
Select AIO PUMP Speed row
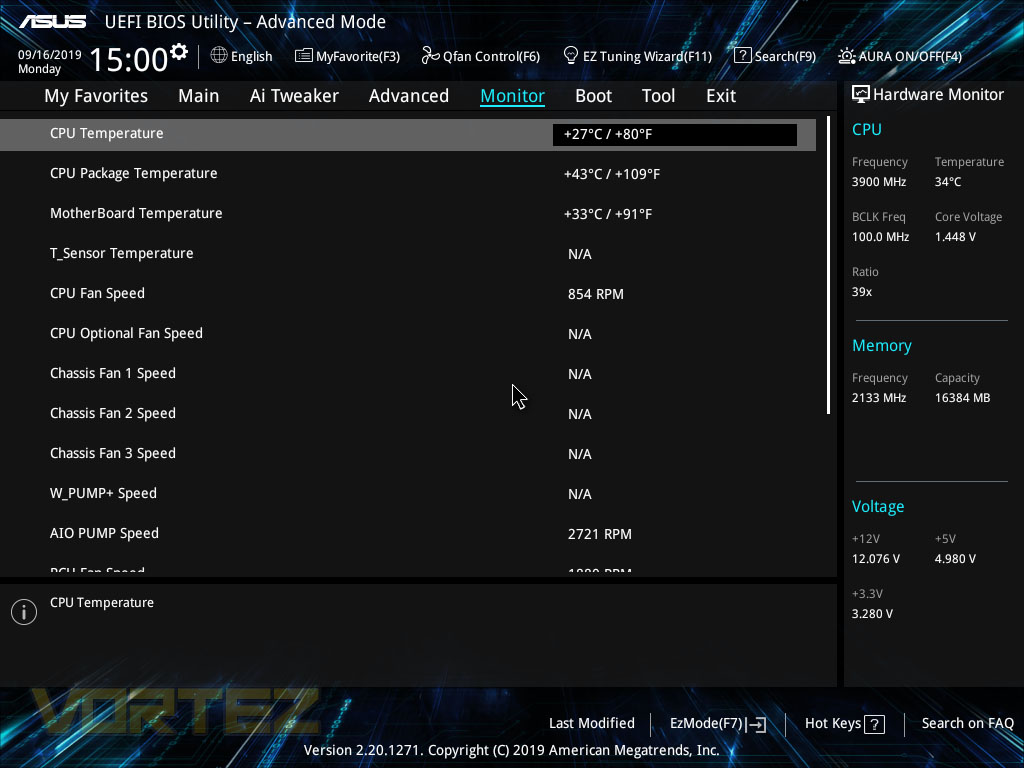408,534
